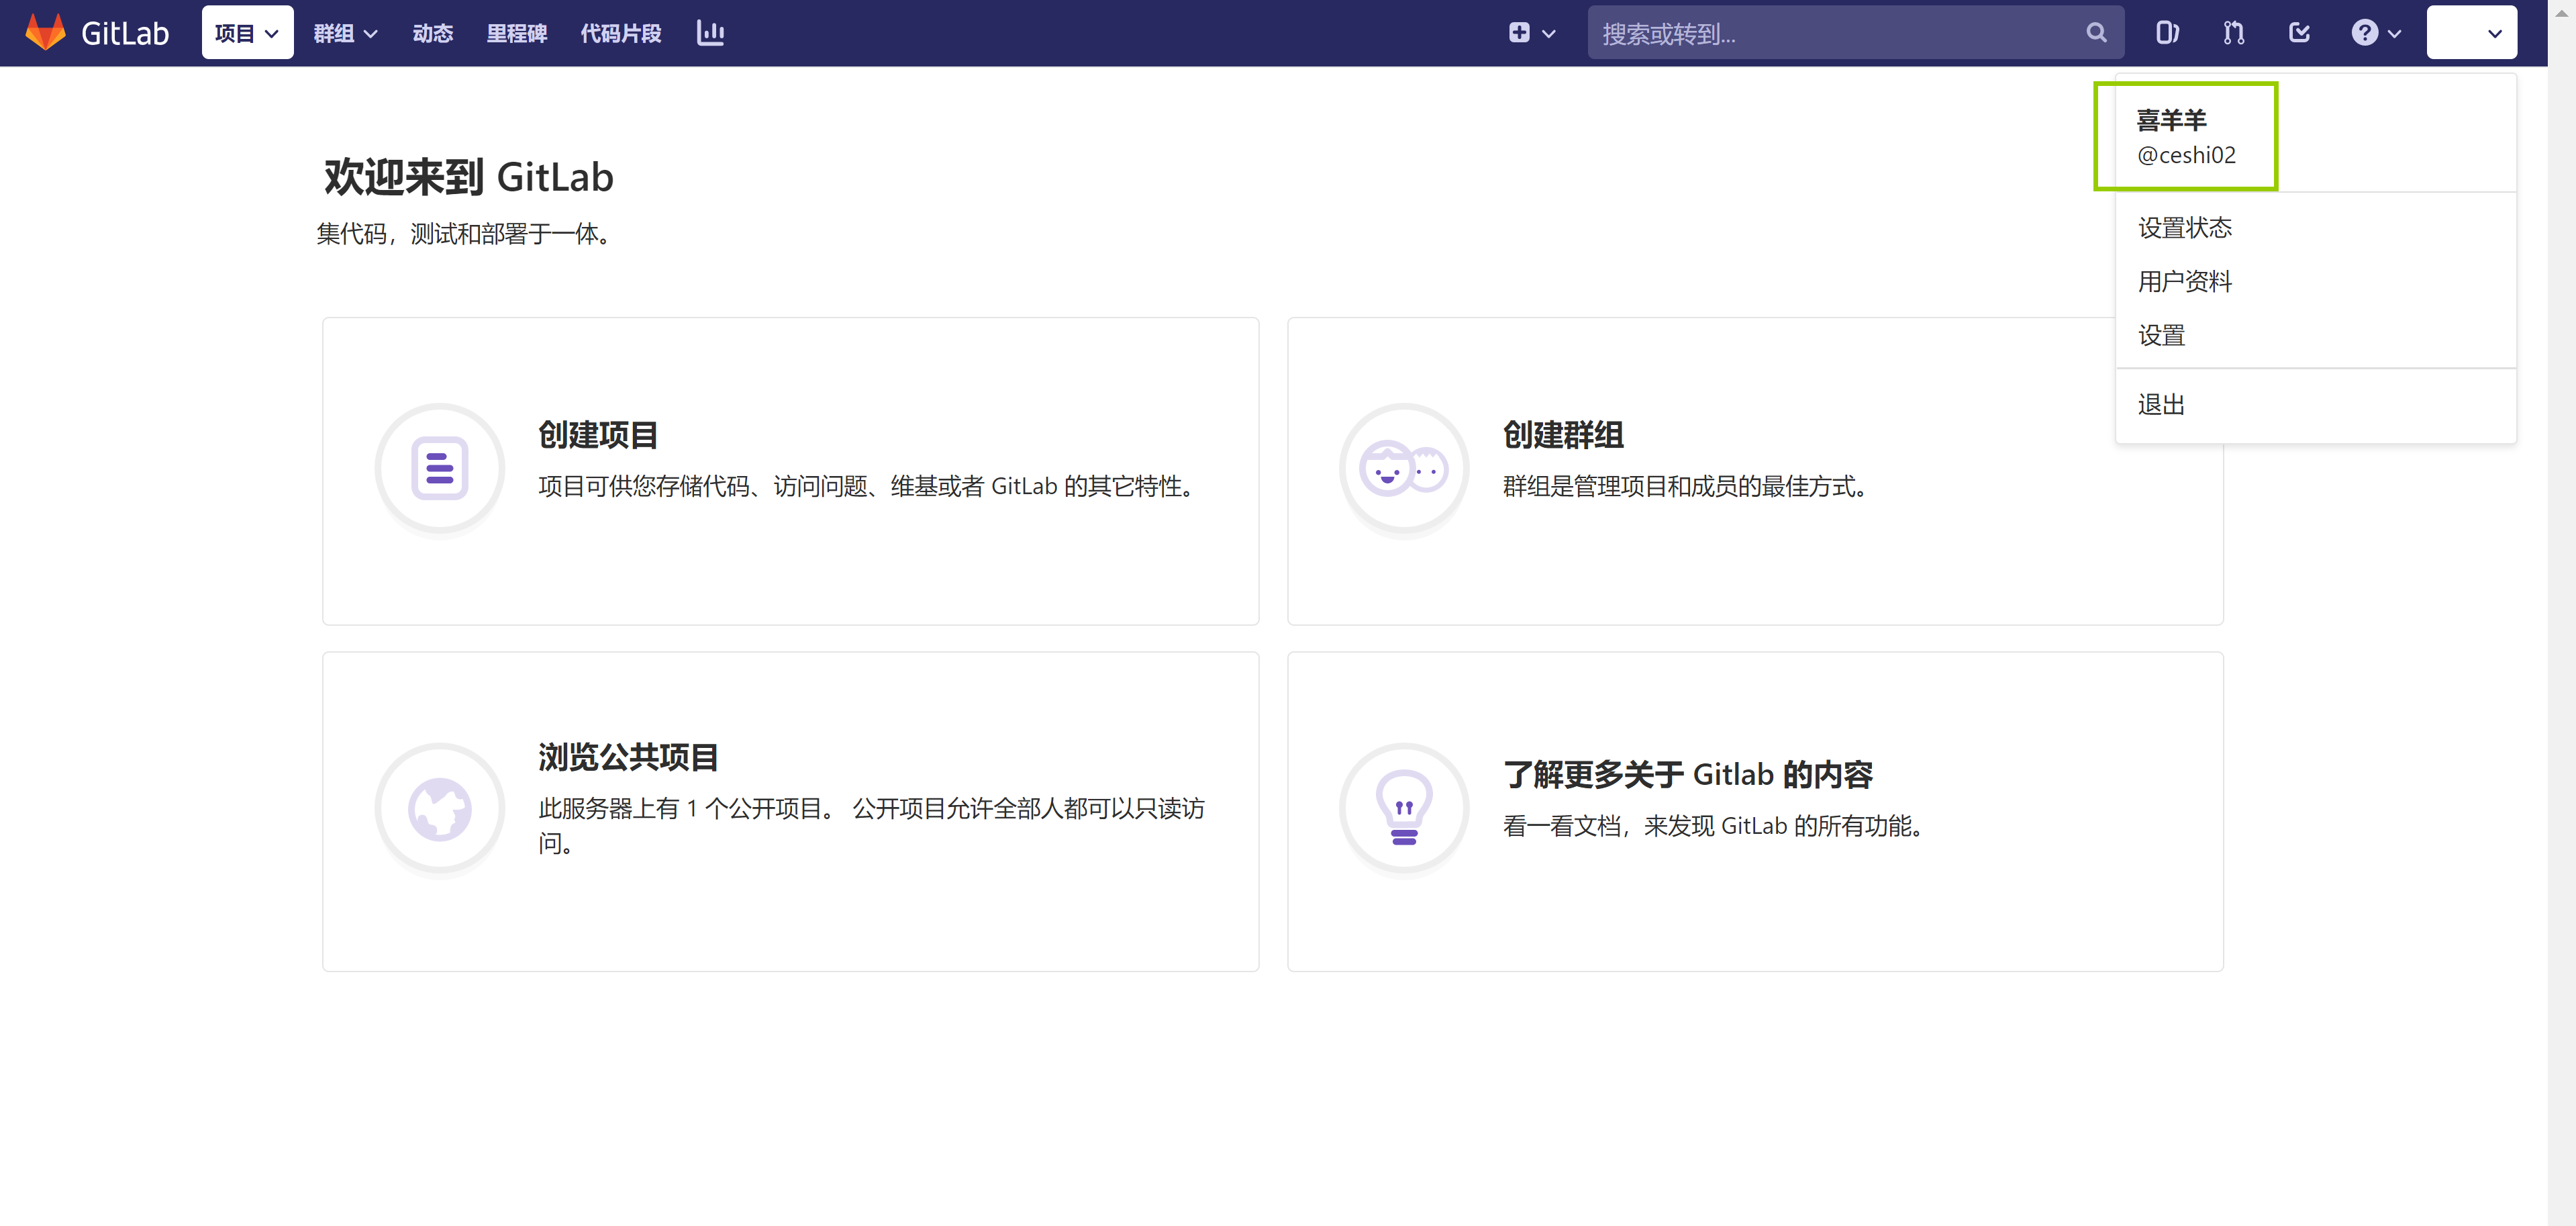Open the 创建群组 card heading
This screenshot has width=2576, height=1226.
(1563, 435)
